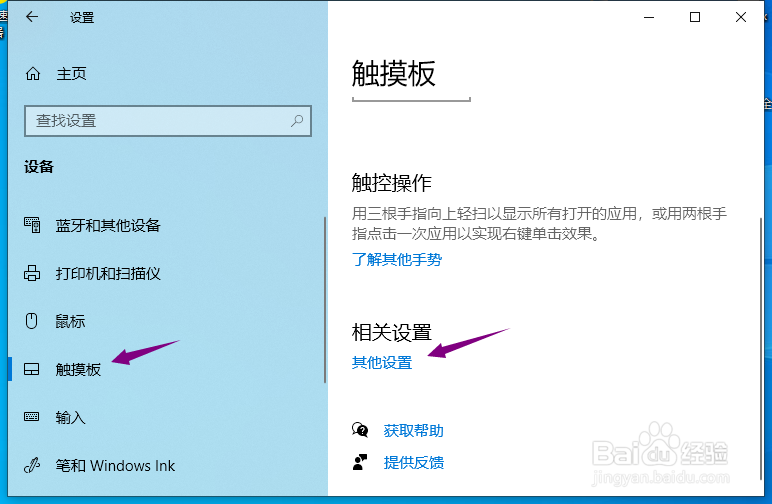Select the 笔和 Windows Ink pen icon
This screenshot has width=772, height=504.
pyautogui.click(x=32, y=465)
